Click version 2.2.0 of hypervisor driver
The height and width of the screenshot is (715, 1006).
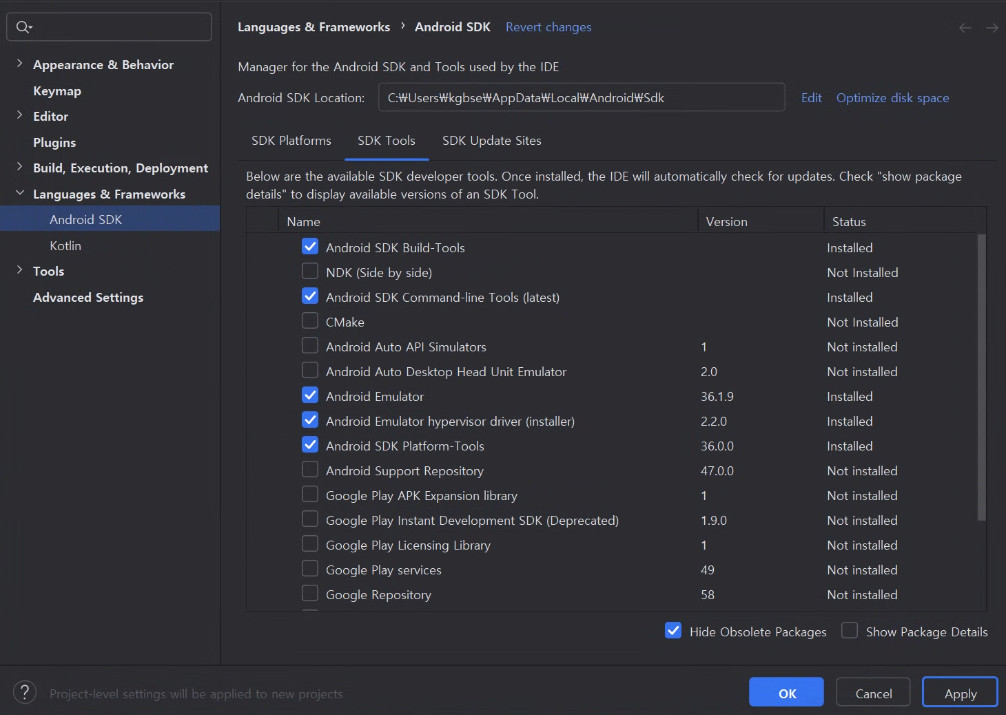(x=713, y=422)
